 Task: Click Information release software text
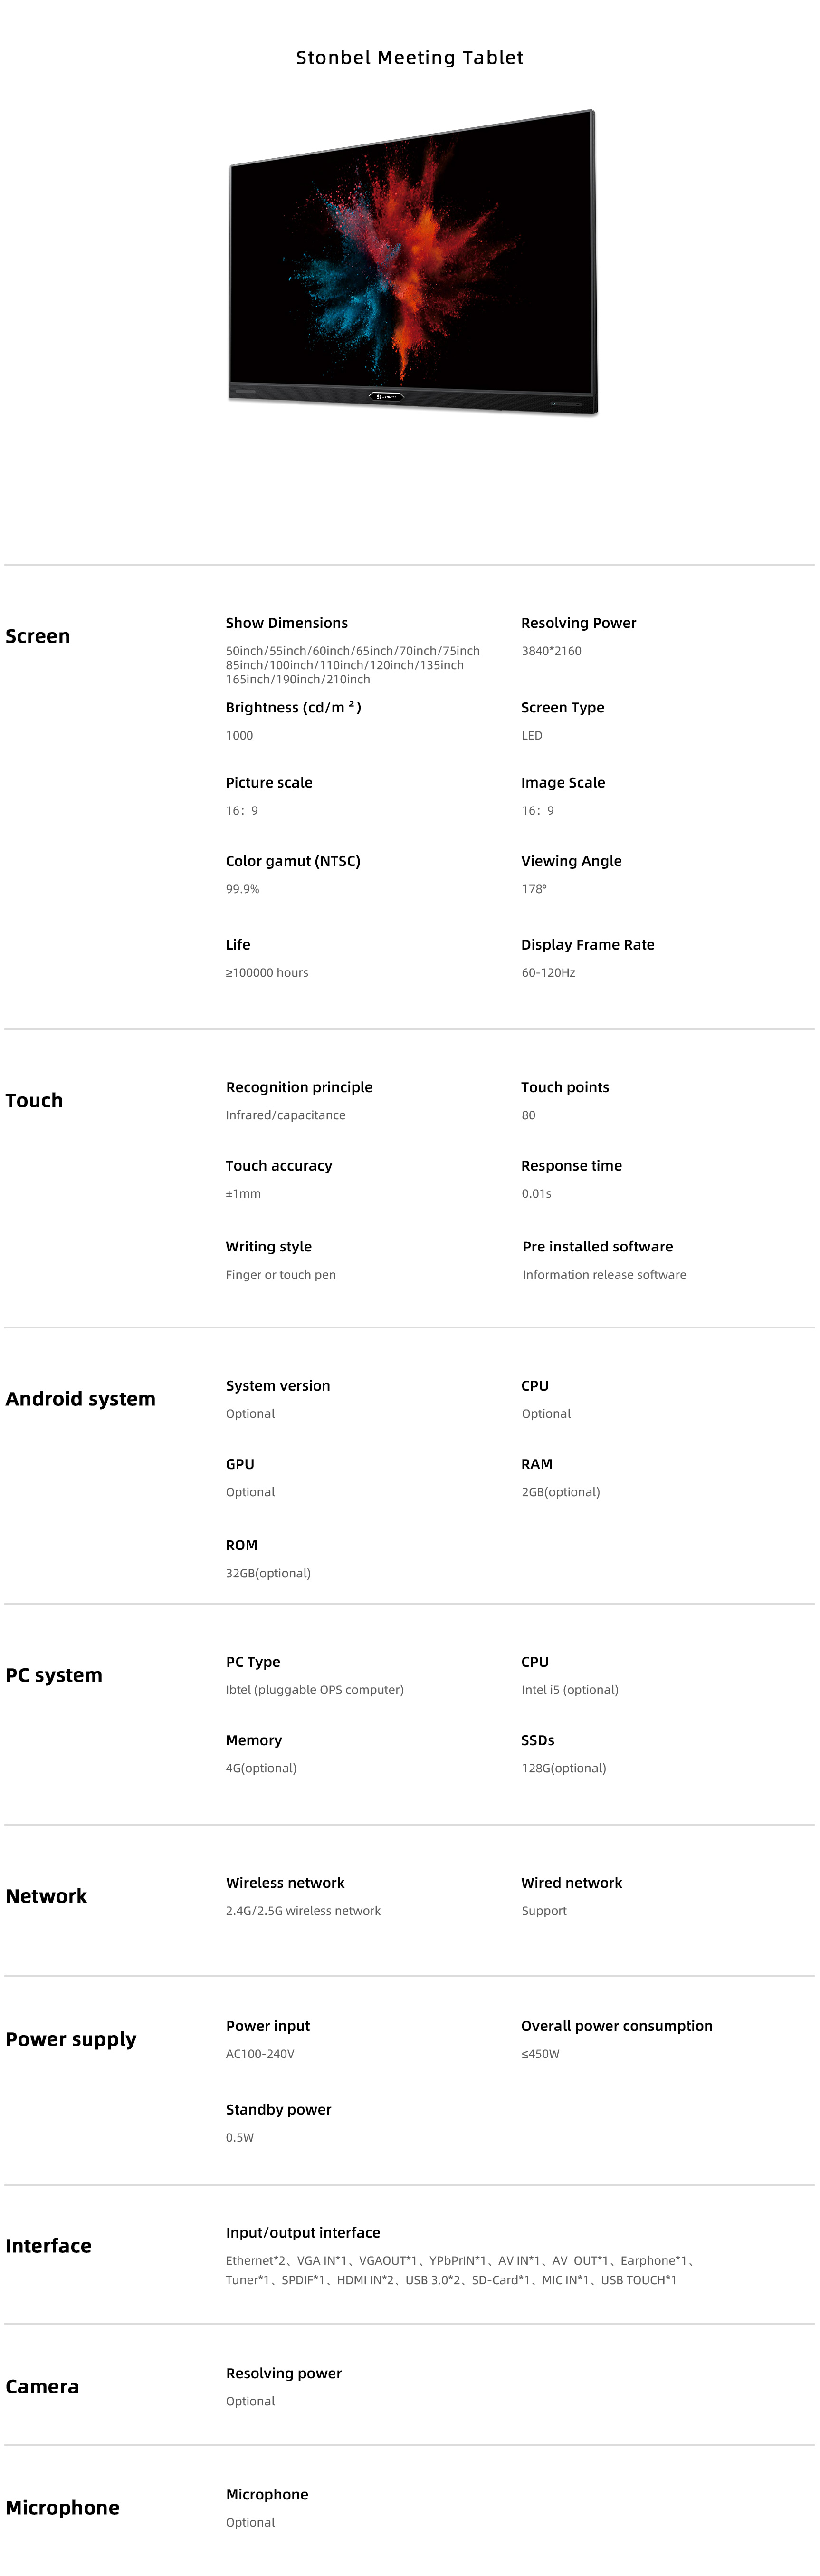(604, 1275)
